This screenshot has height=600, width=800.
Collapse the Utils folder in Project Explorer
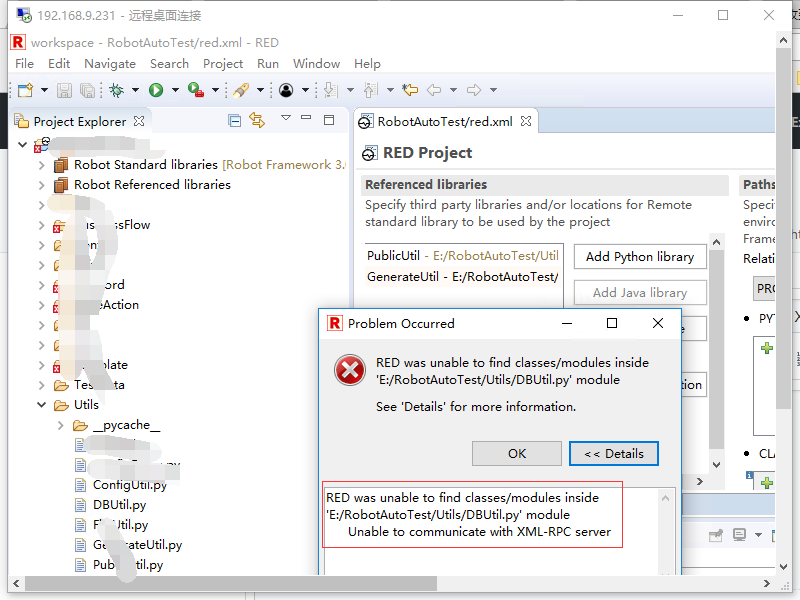[41, 405]
